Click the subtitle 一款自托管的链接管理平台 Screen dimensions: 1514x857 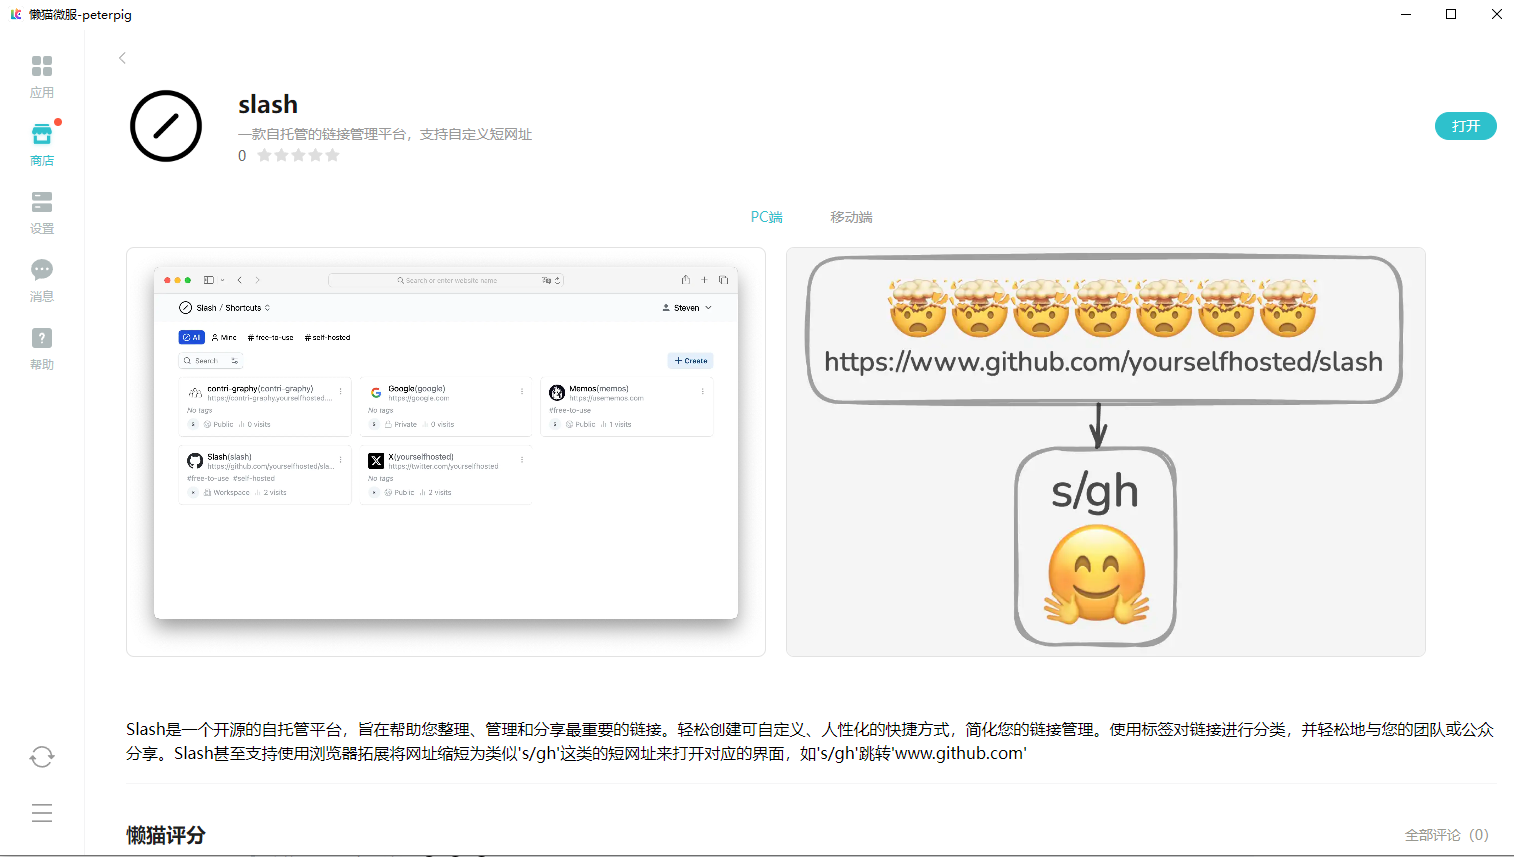tap(385, 134)
